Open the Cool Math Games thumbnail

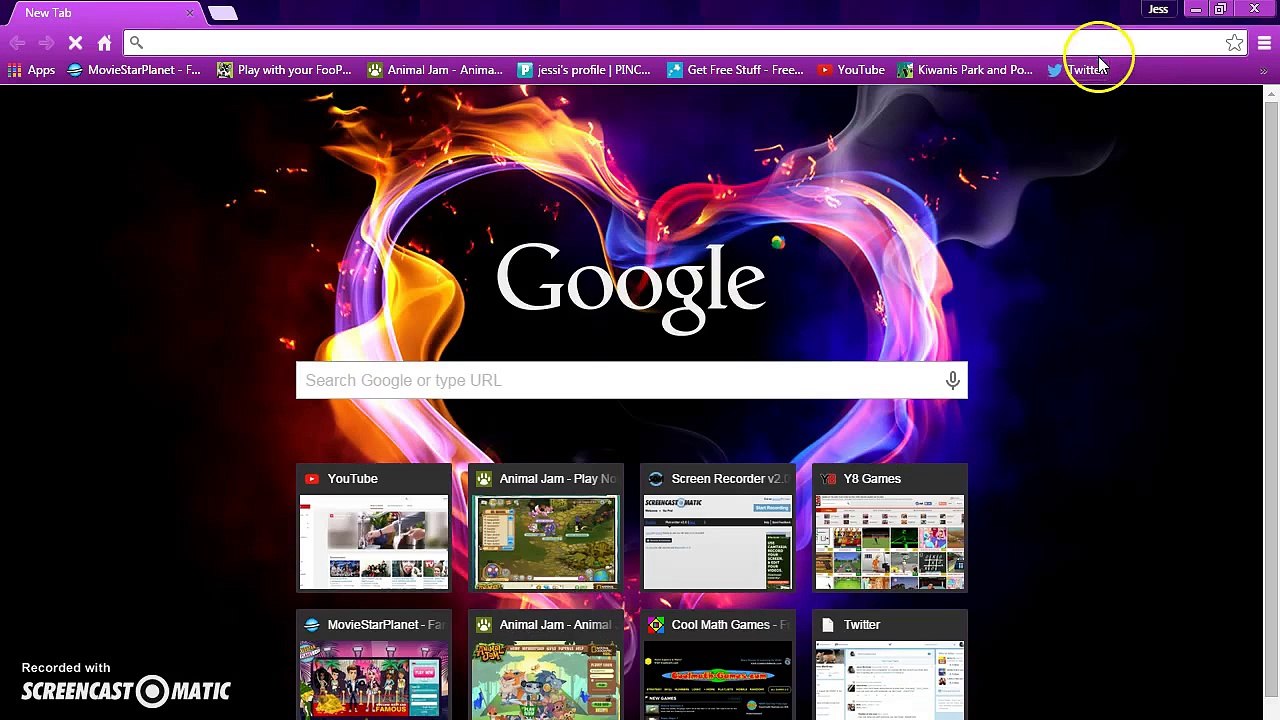click(x=718, y=665)
